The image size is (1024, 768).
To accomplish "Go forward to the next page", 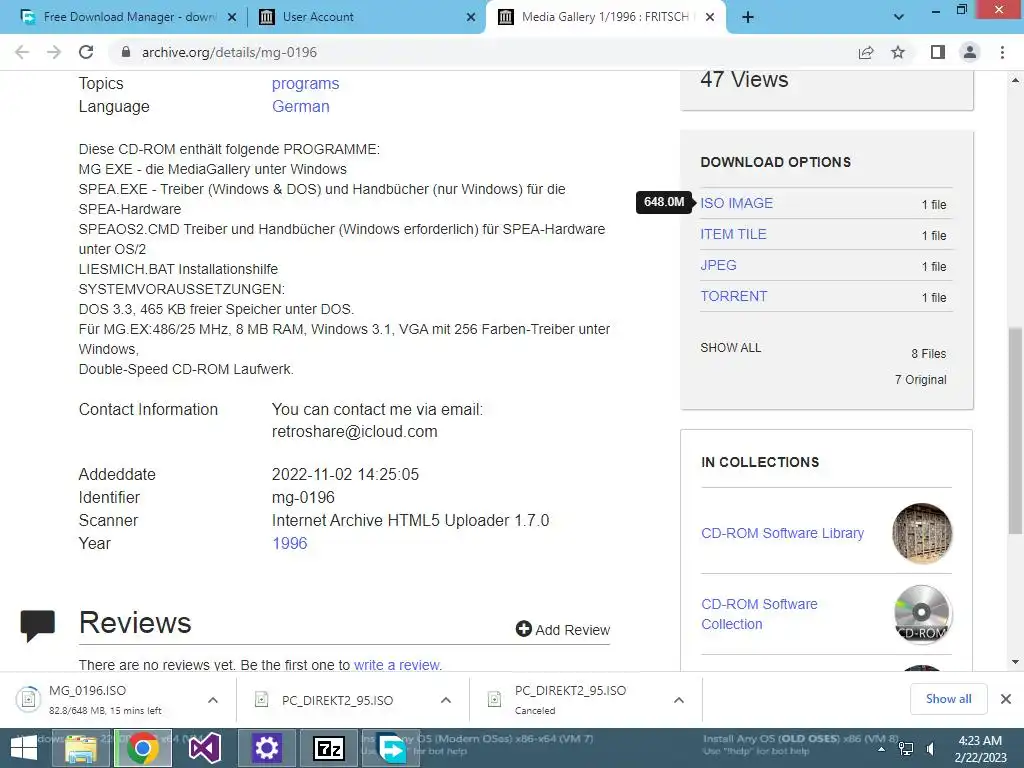I will coord(54,52).
